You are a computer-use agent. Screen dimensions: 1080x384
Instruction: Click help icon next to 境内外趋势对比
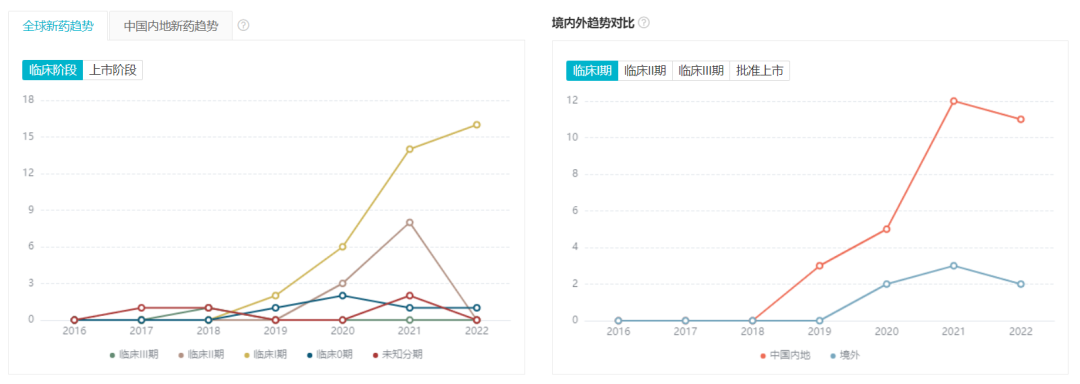[644, 23]
